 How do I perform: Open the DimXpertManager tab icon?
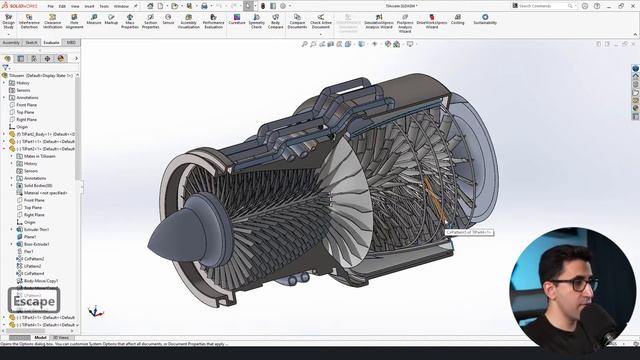47,59
